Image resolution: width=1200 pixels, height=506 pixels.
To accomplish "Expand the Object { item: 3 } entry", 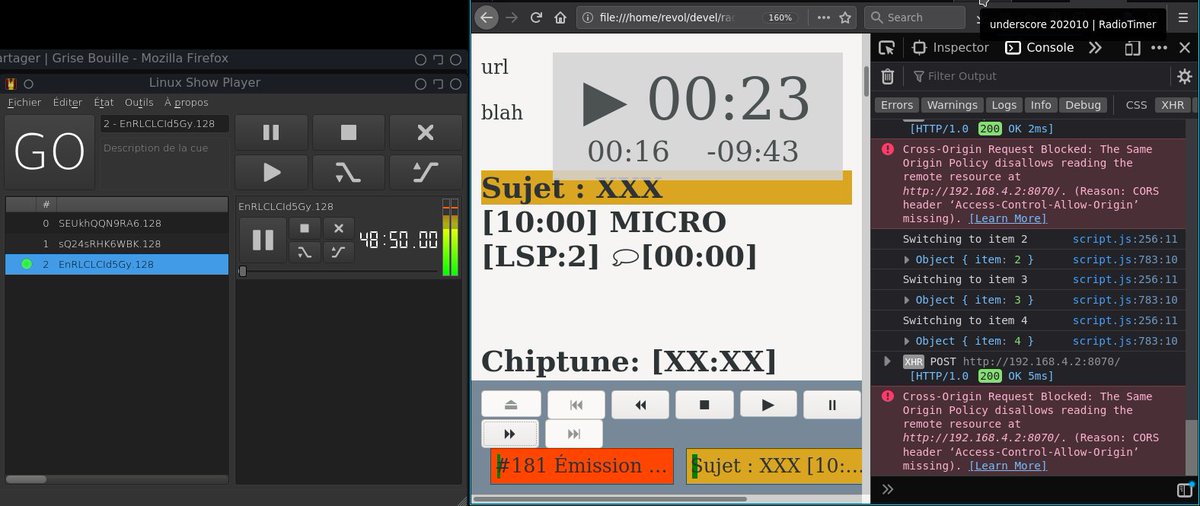I will coord(907,300).
